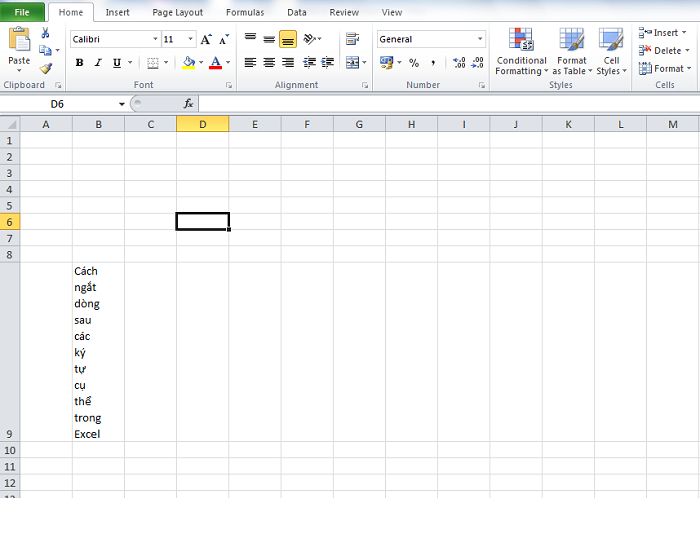Viewport: 700px width, 534px height.
Task: Decrease font size with Shrink Font icon
Action: 224,39
